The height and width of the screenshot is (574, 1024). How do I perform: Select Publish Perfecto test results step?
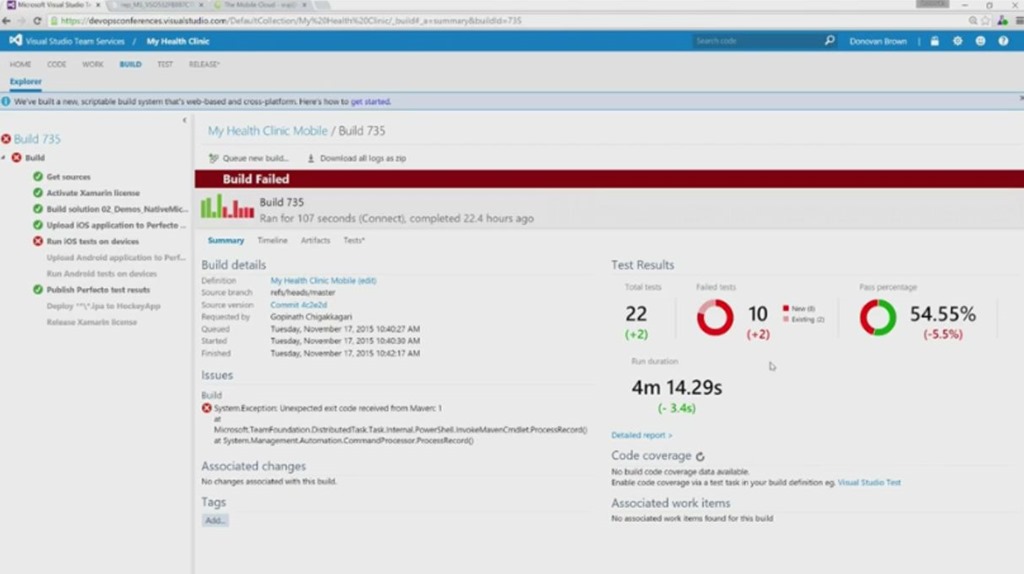tap(98, 290)
